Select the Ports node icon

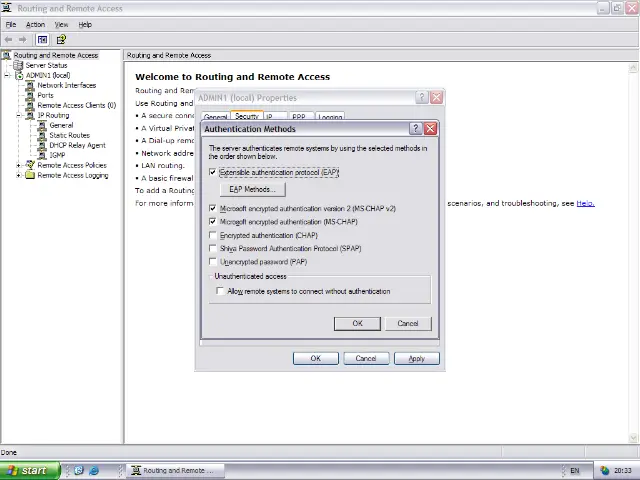tap(30, 96)
